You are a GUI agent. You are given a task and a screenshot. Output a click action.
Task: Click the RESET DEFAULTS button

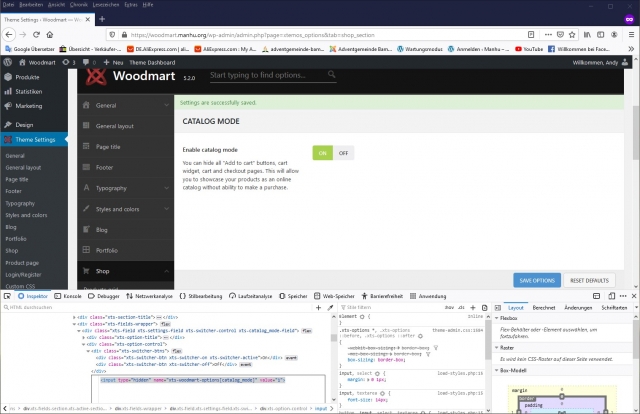tap(589, 280)
